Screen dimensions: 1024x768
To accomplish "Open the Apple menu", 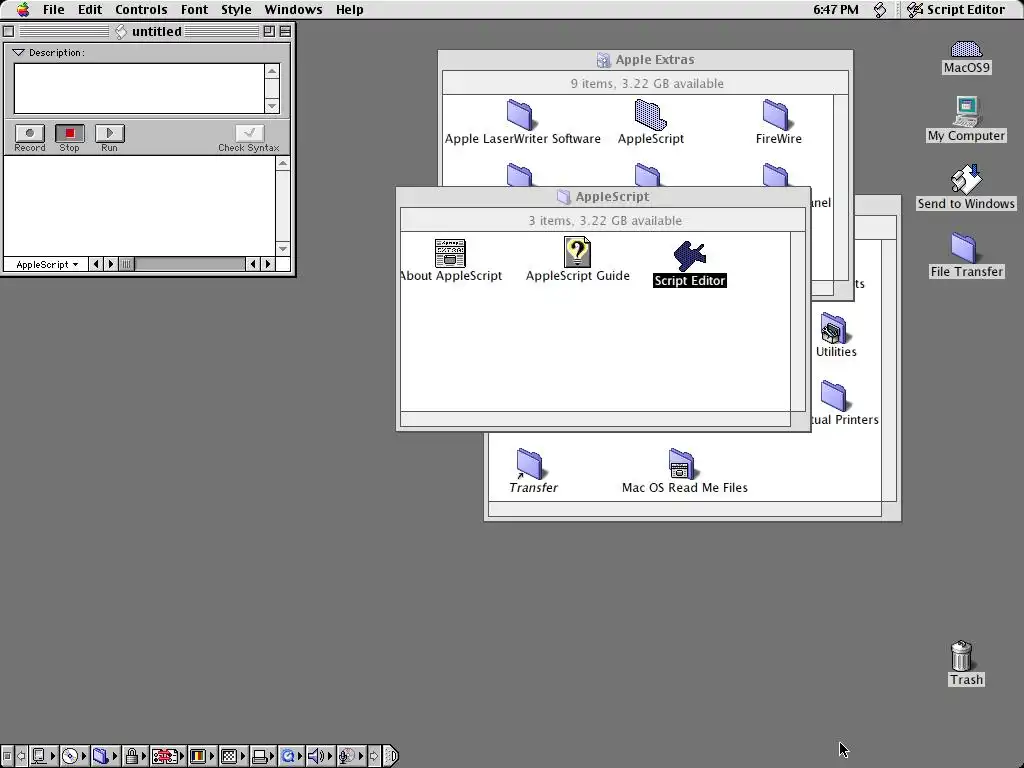I will [23, 9].
